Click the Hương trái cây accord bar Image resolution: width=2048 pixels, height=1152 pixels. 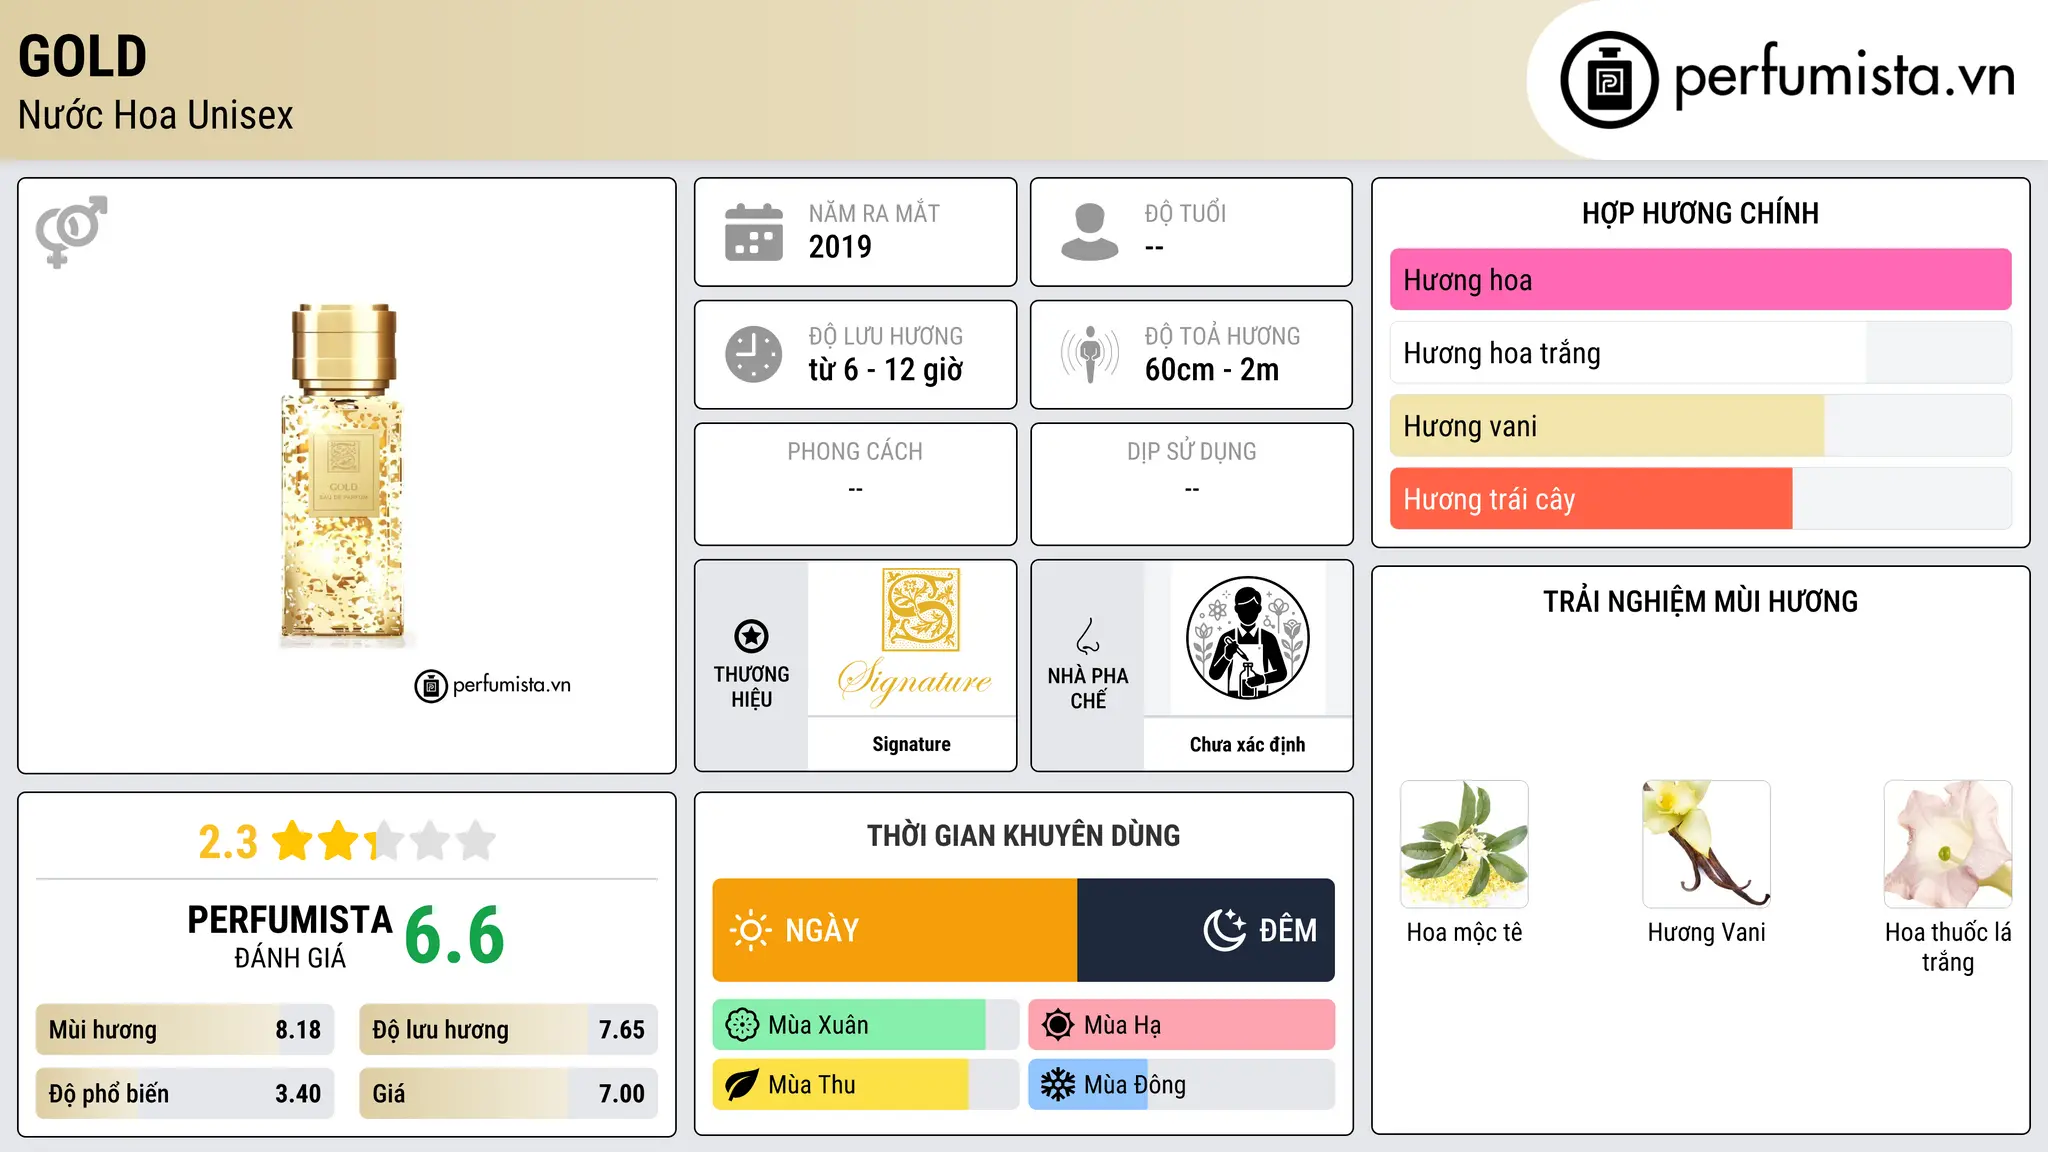(x=1700, y=499)
